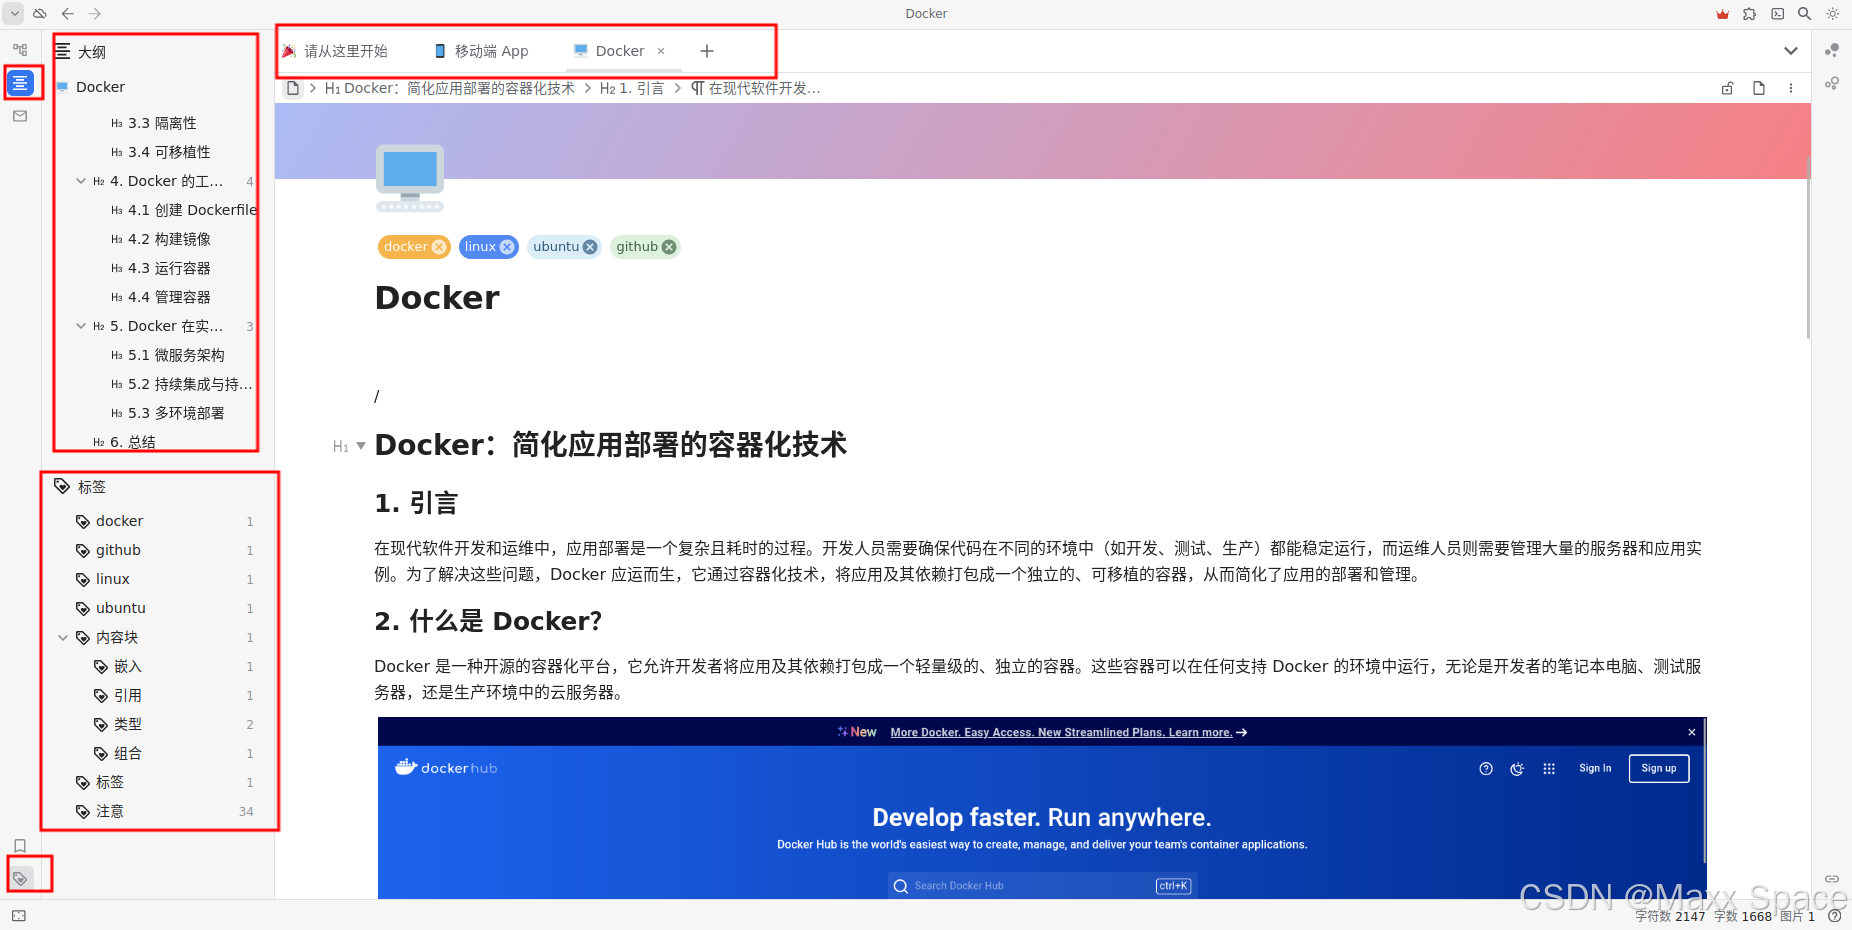Toggle the outline dock panel
The height and width of the screenshot is (930, 1852).
click(x=20, y=82)
